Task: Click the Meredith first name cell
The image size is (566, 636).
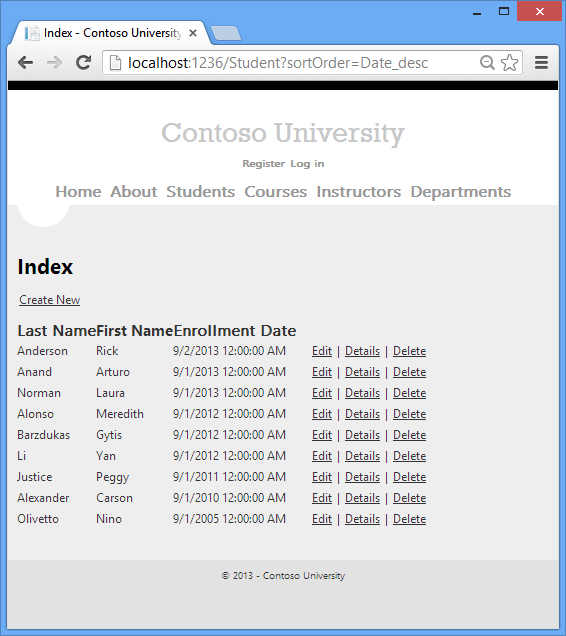Action: click(120, 414)
